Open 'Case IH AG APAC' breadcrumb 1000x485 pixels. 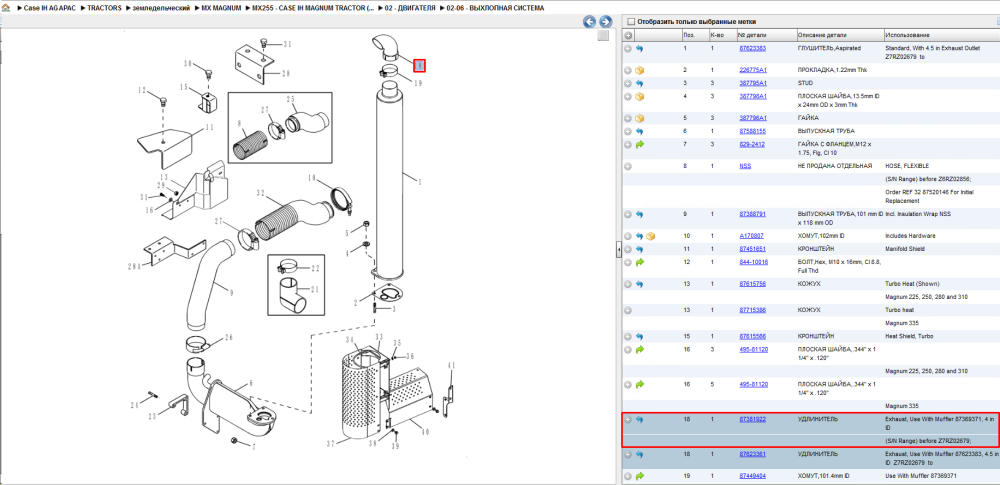(x=48, y=8)
